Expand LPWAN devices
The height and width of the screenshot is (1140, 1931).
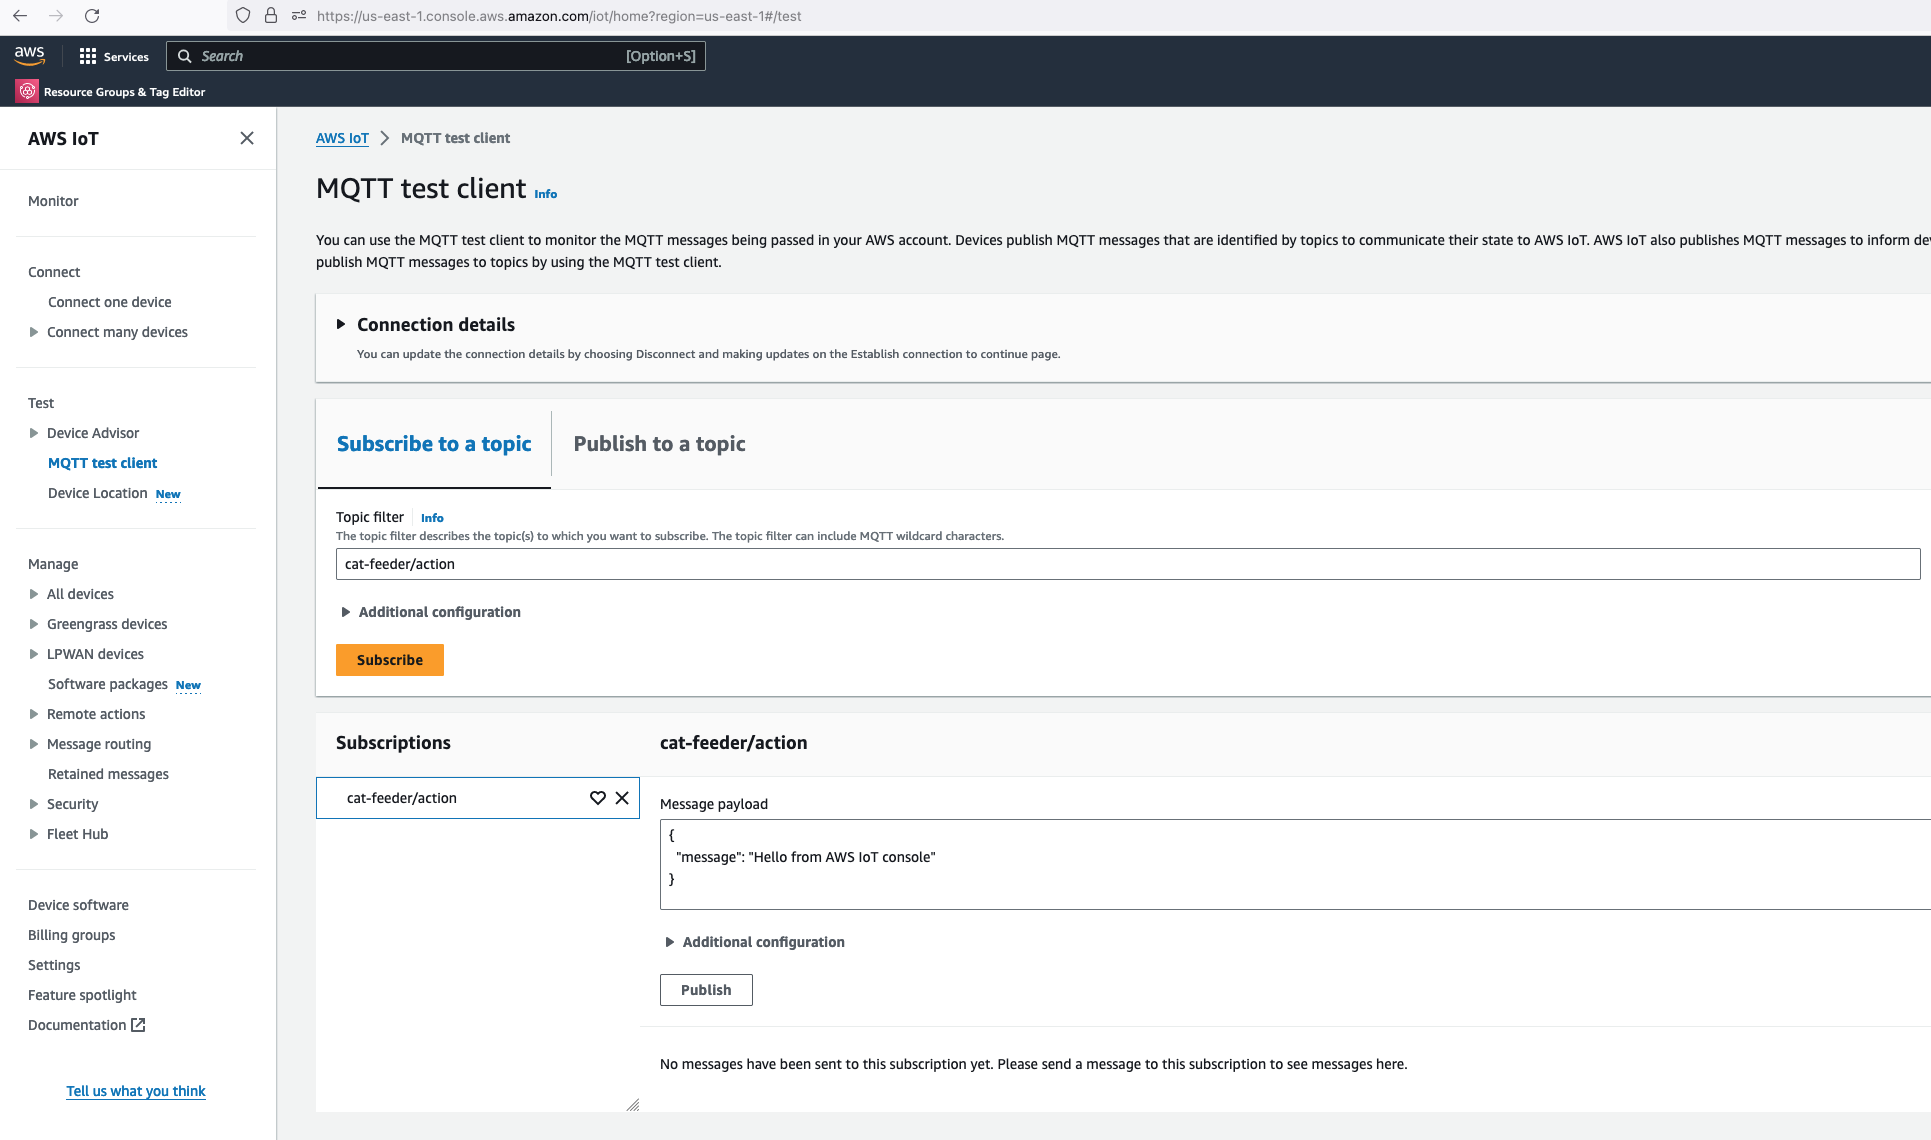pyautogui.click(x=34, y=654)
